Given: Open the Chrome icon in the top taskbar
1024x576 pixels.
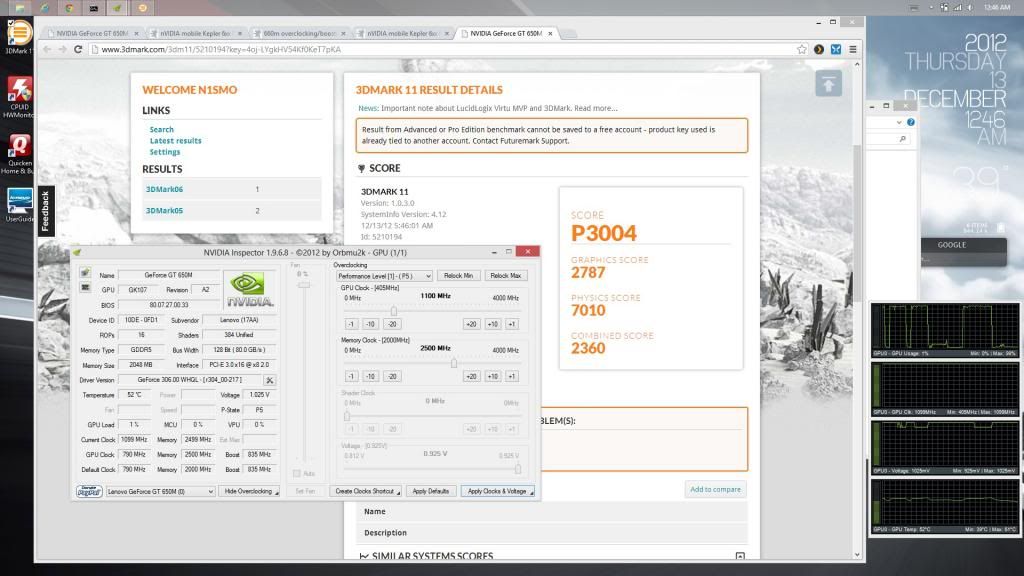Looking at the screenshot, I should pos(68,8).
